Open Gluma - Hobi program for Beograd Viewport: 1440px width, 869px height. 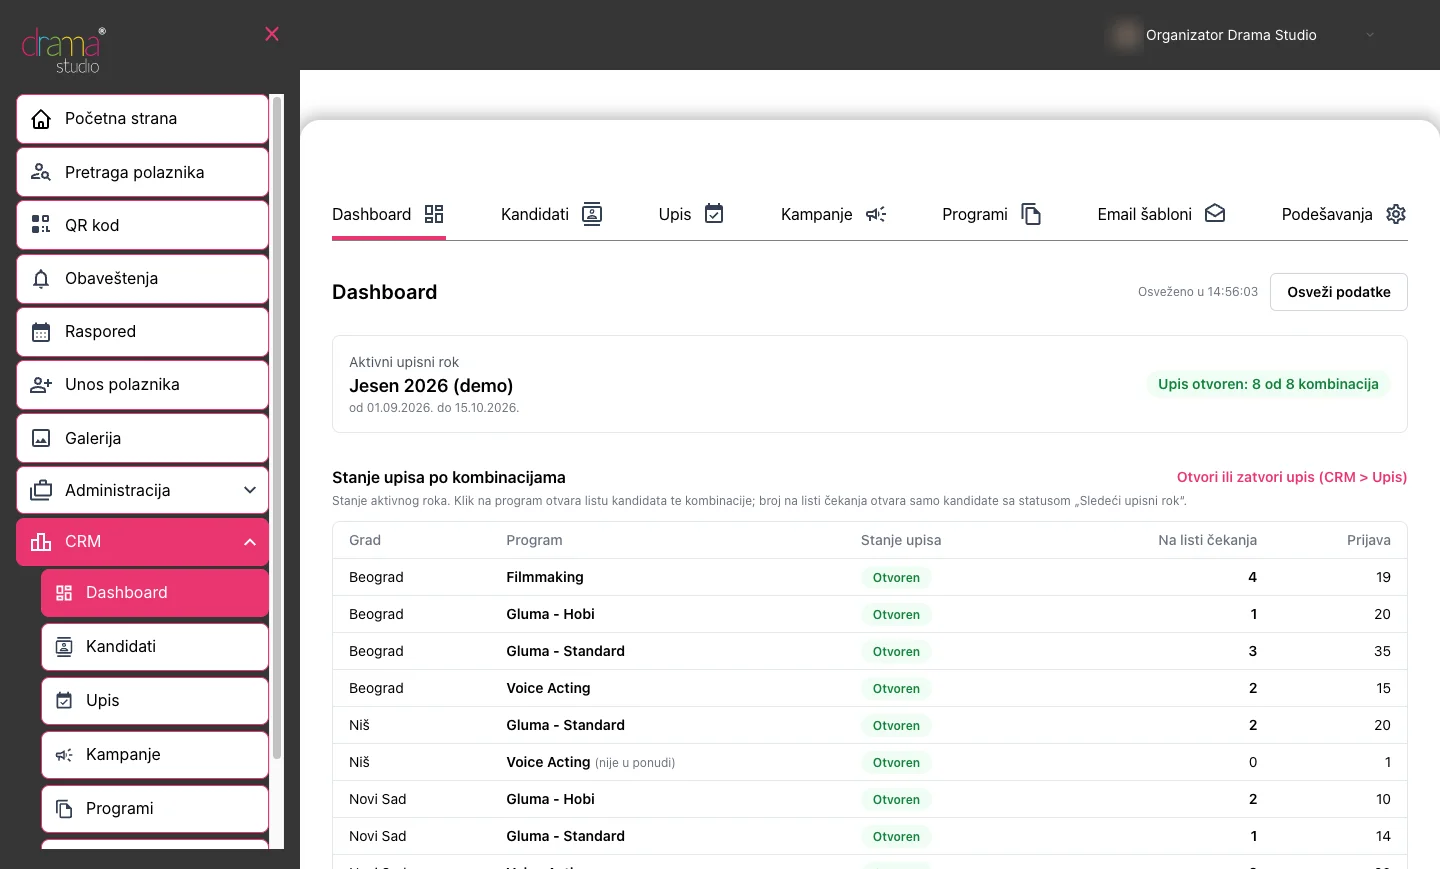(550, 614)
